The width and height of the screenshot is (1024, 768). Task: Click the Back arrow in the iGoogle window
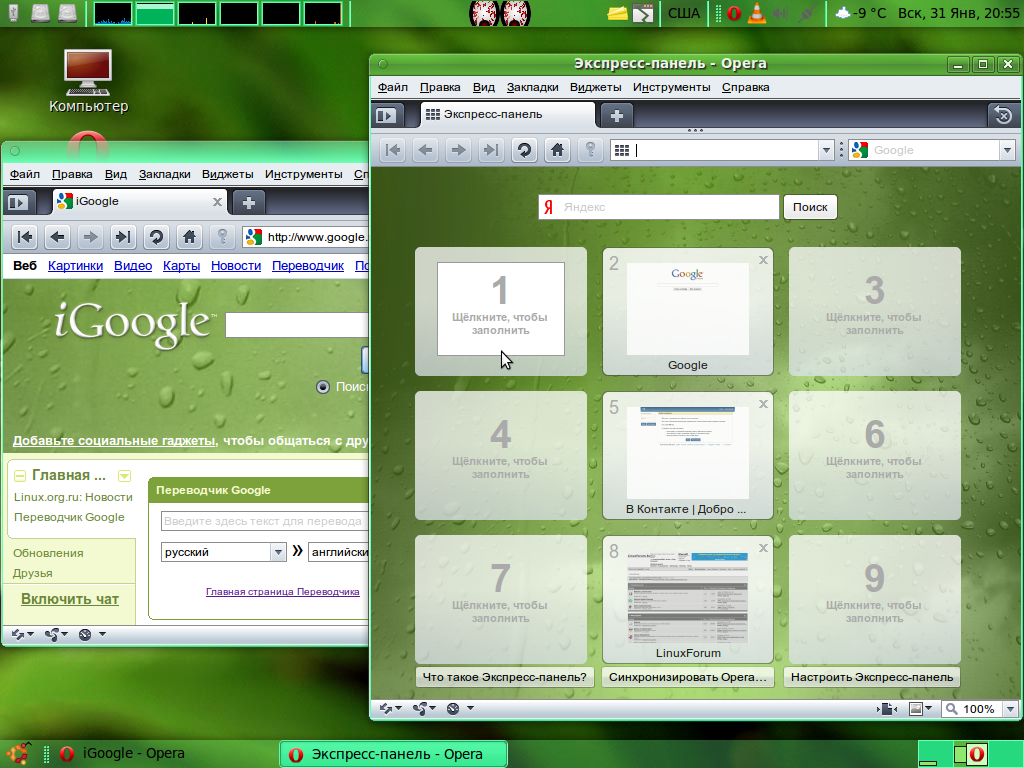pos(58,237)
